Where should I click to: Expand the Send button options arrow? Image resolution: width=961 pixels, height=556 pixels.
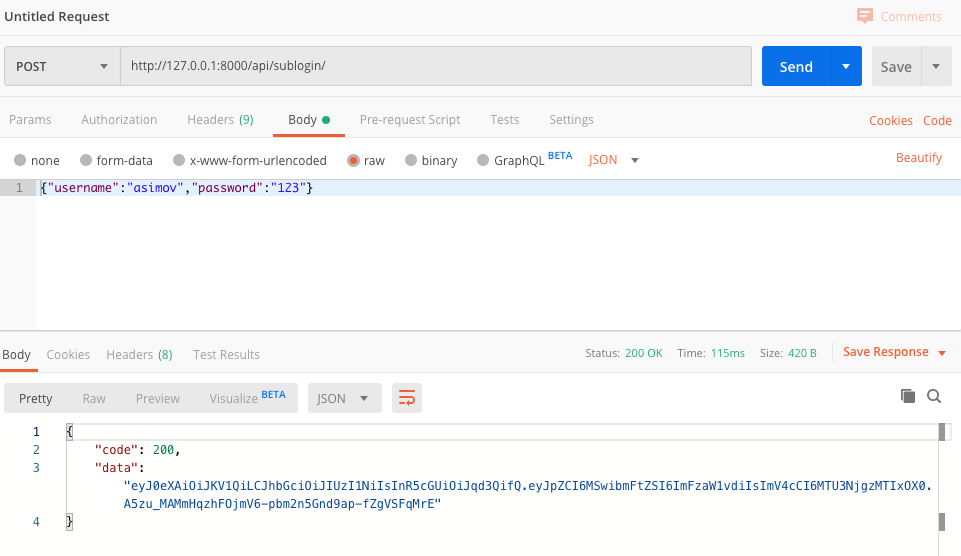pos(846,66)
